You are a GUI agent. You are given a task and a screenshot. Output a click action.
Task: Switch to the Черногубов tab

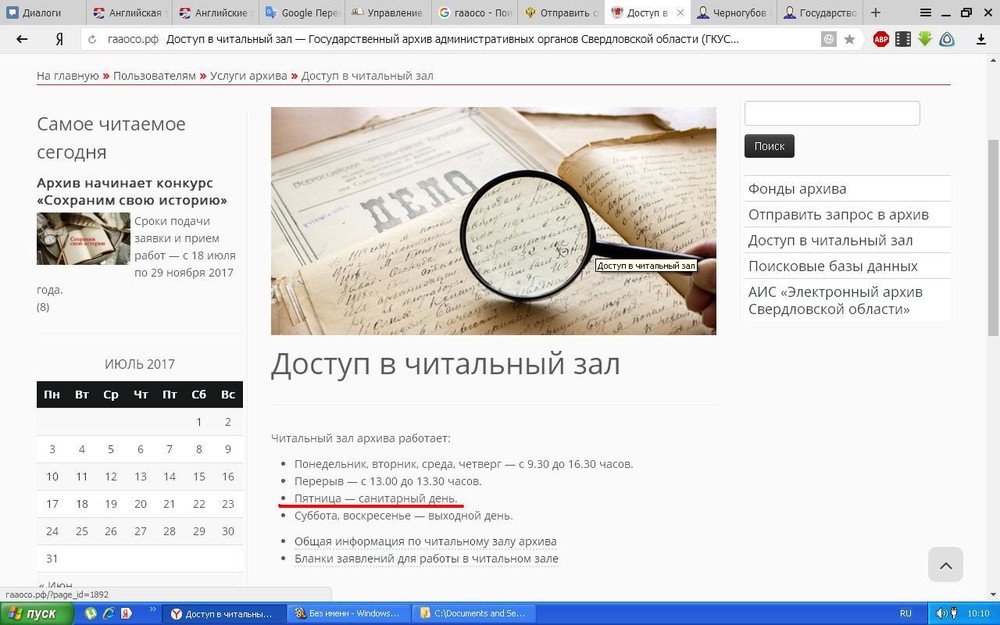(733, 12)
